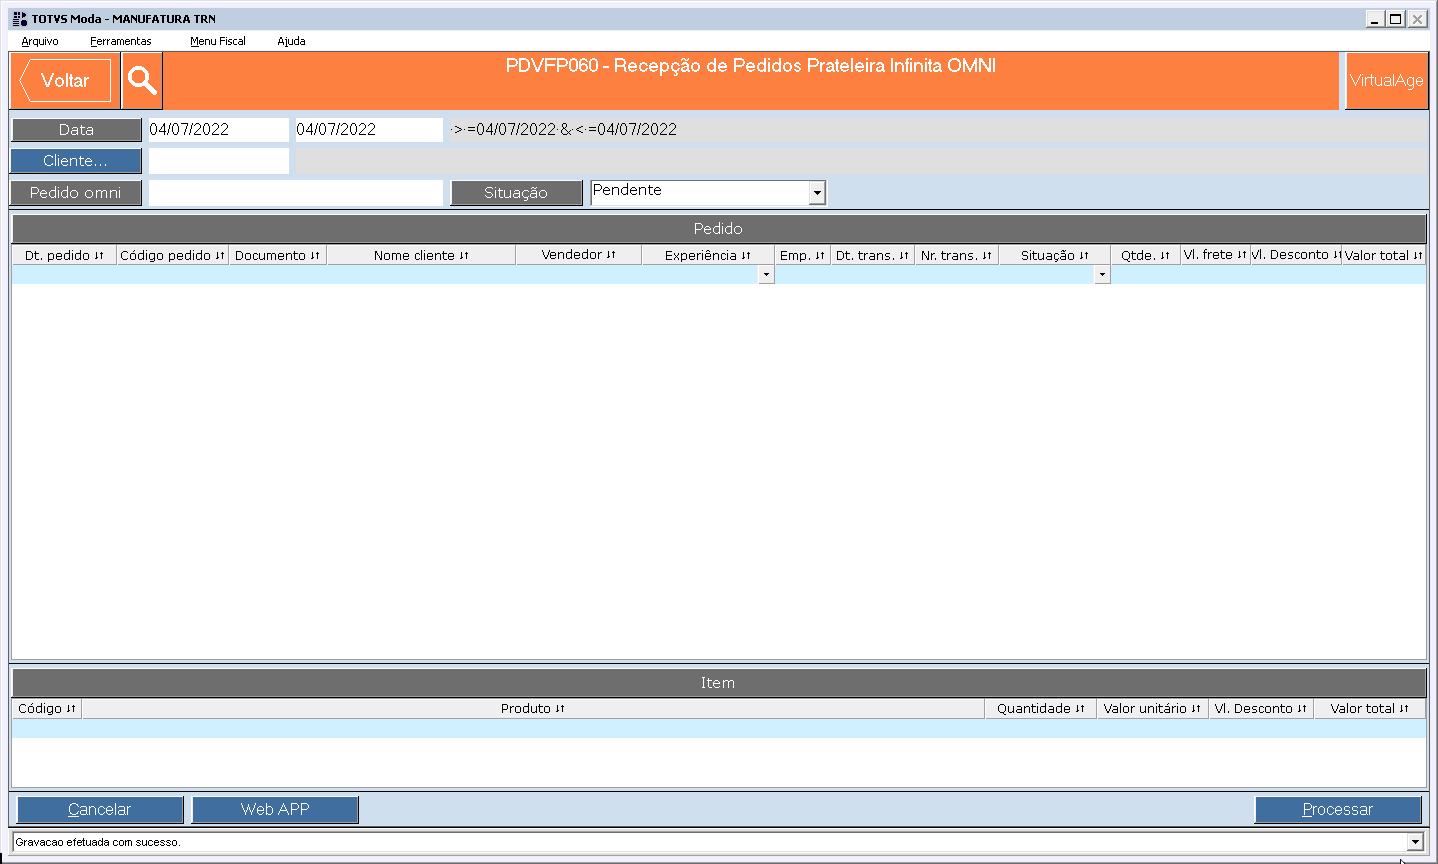
Task: Focus the start date field 04/07/2022
Action: tap(218, 130)
